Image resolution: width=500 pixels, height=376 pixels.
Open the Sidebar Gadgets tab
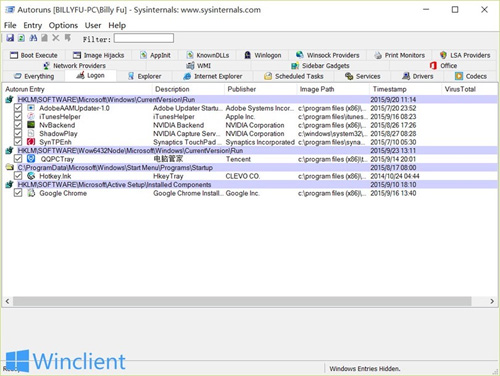pyautogui.click(x=320, y=65)
